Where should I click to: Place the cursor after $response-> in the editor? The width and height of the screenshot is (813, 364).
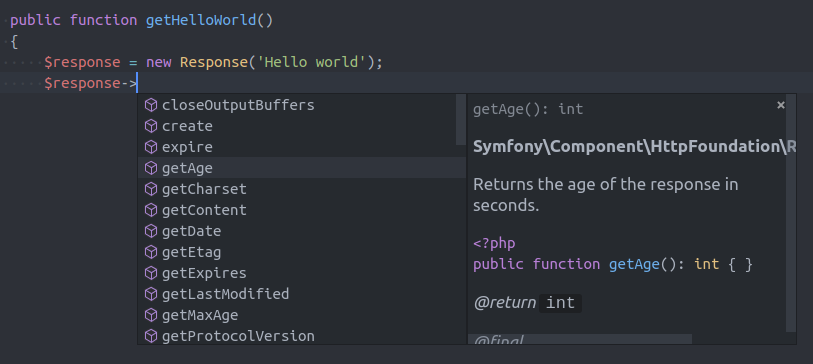(x=137, y=83)
